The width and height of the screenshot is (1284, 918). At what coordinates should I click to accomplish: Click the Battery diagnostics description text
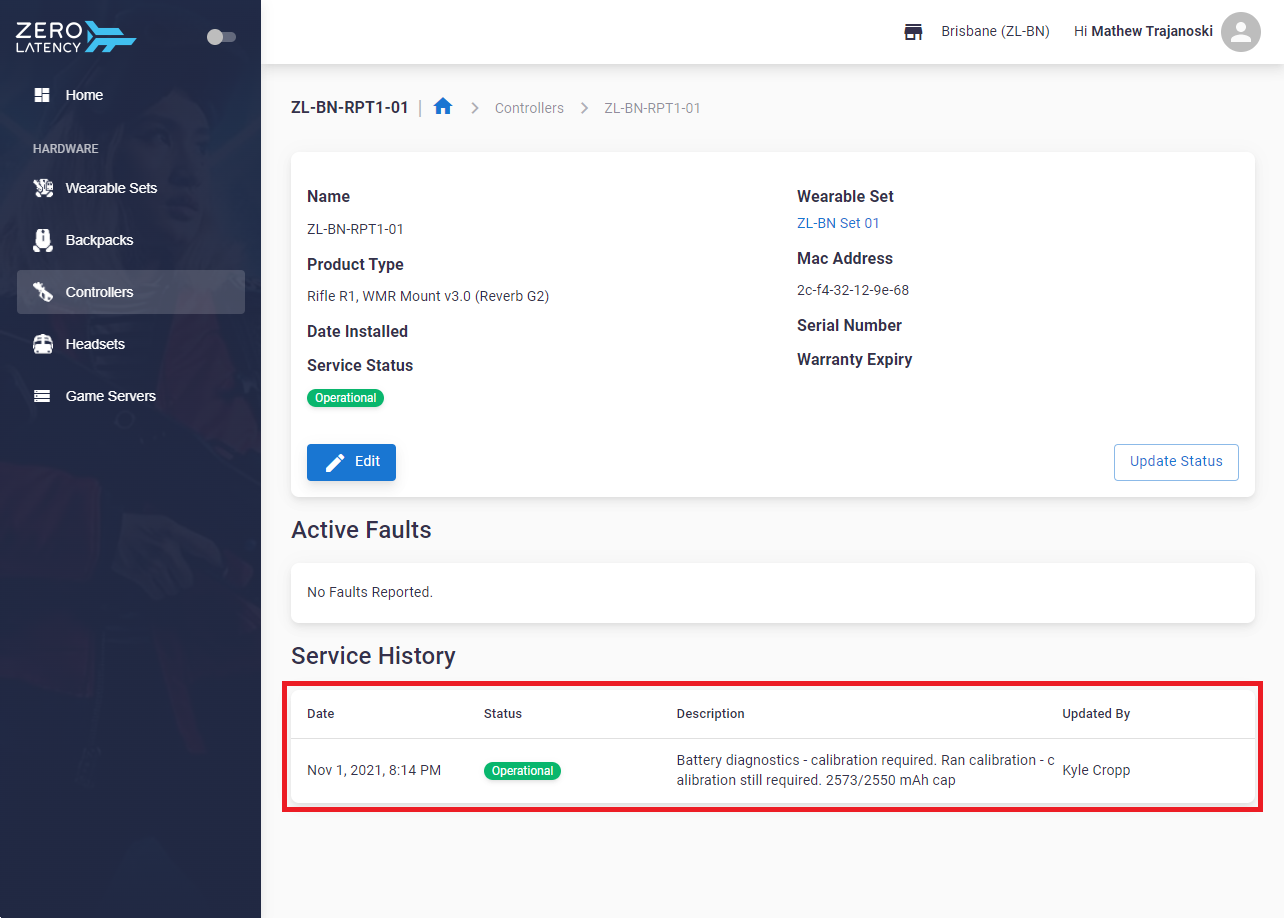866,770
